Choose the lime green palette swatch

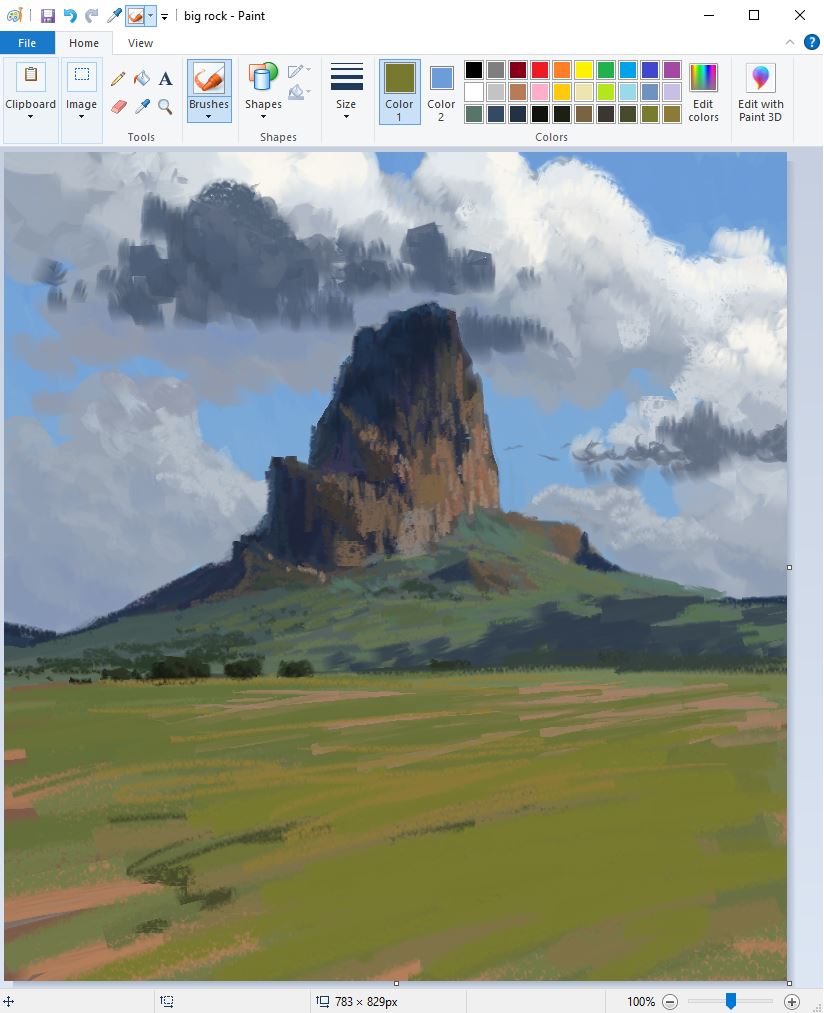[x=606, y=92]
